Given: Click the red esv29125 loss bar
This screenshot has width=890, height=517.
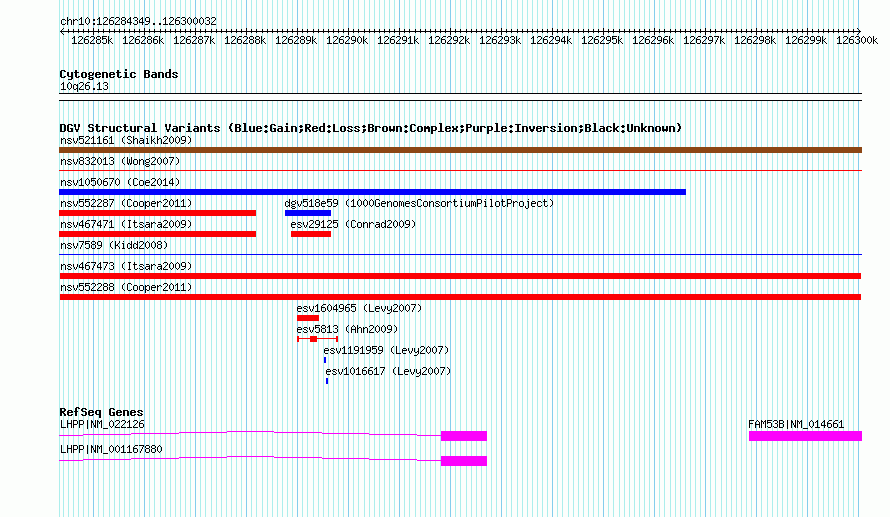Looking at the screenshot, I should [310, 234].
